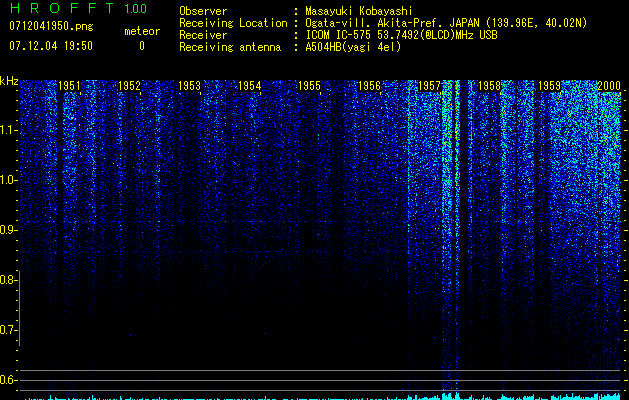This screenshot has width=629, height=400.
Task: Click the 0.6 kHz frequency axis label
Action: coord(7,380)
